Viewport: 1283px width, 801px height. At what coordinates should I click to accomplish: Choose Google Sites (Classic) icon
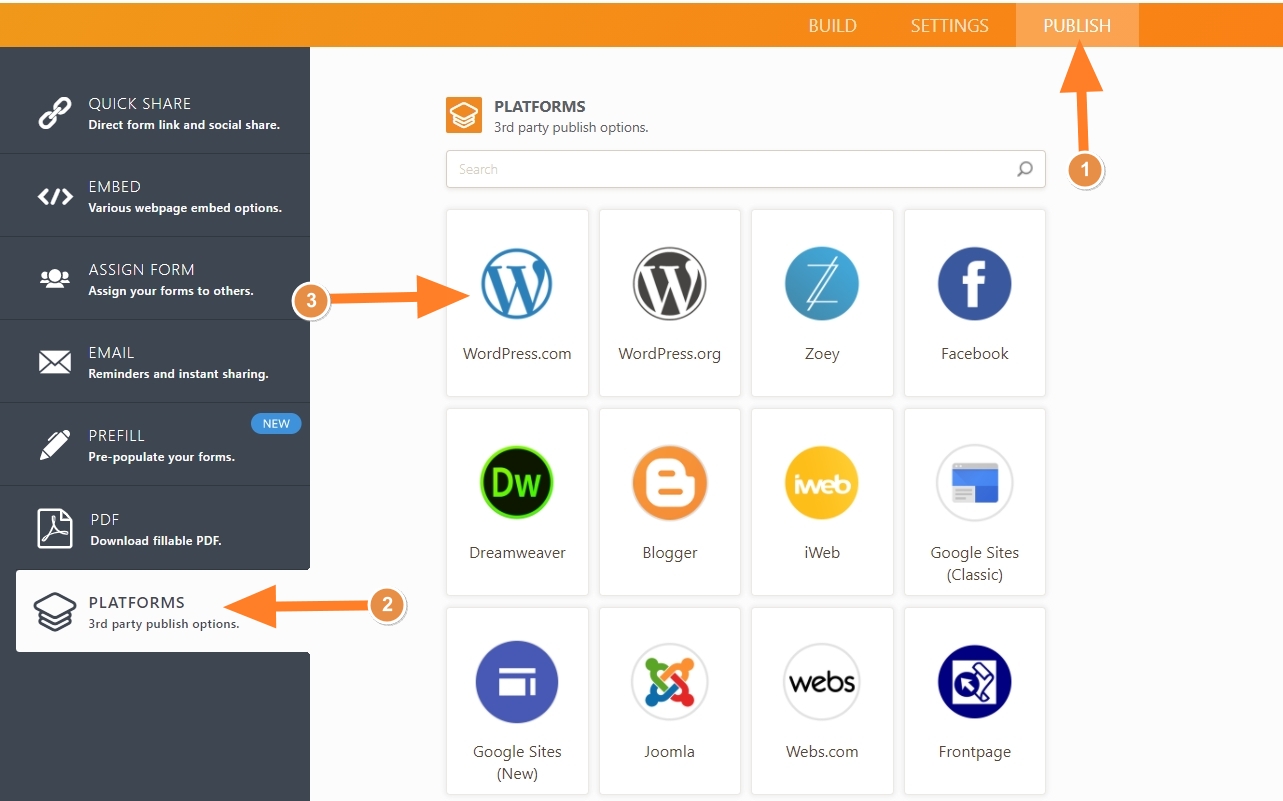click(x=974, y=483)
